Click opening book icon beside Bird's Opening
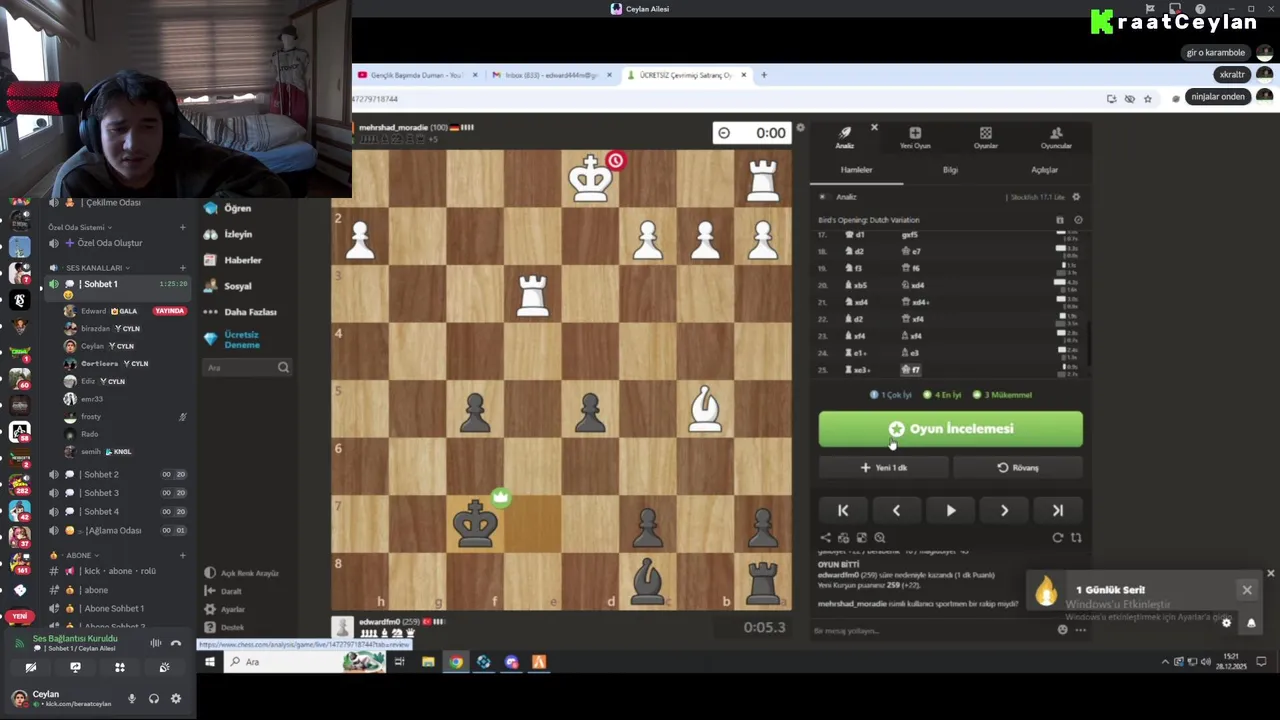This screenshot has width=1280, height=720. [x=1060, y=220]
